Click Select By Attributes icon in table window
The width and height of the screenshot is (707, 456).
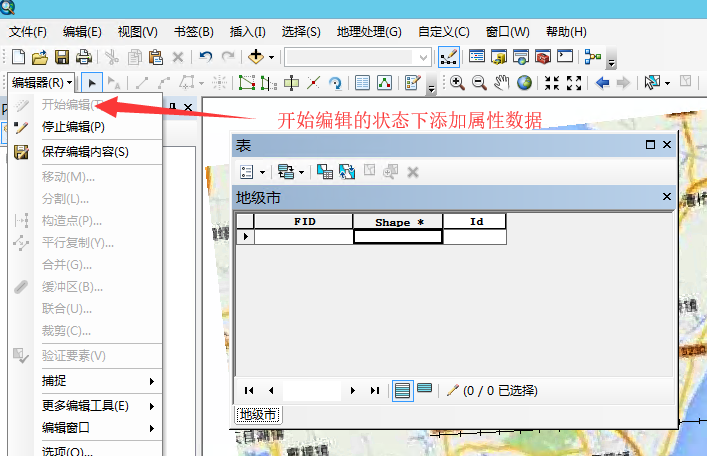325,172
